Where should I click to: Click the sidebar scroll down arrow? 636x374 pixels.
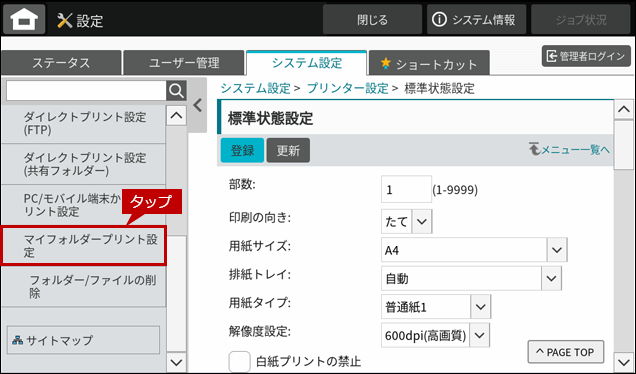pyautogui.click(x=176, y=362)
